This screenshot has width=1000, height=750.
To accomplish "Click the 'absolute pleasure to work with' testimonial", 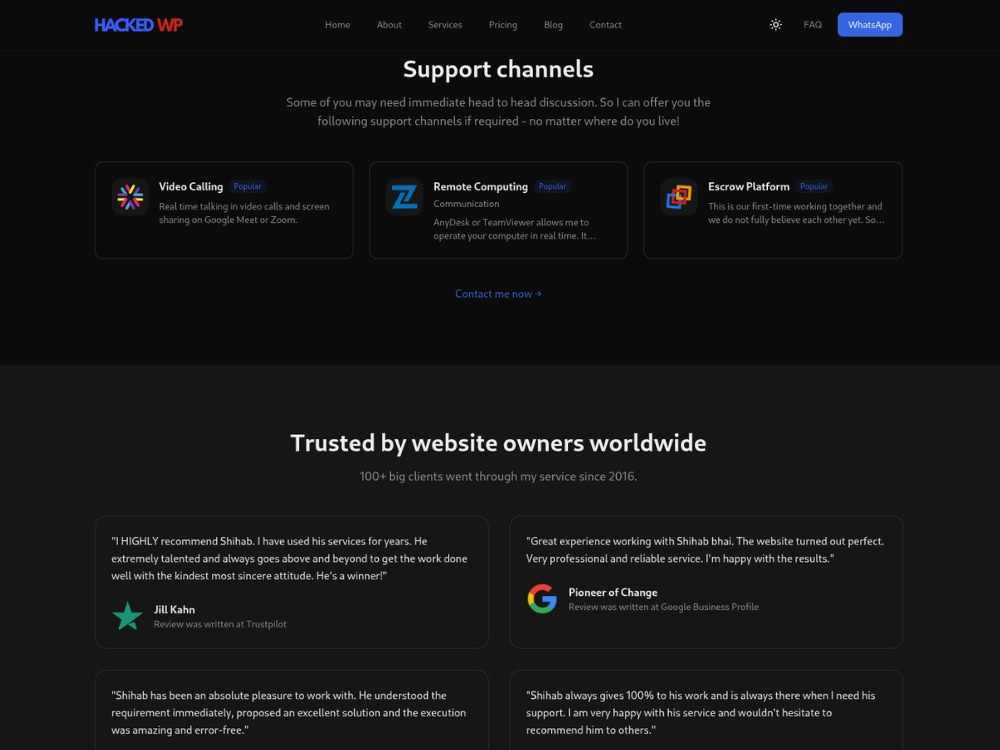I will [x=288, y=712].
